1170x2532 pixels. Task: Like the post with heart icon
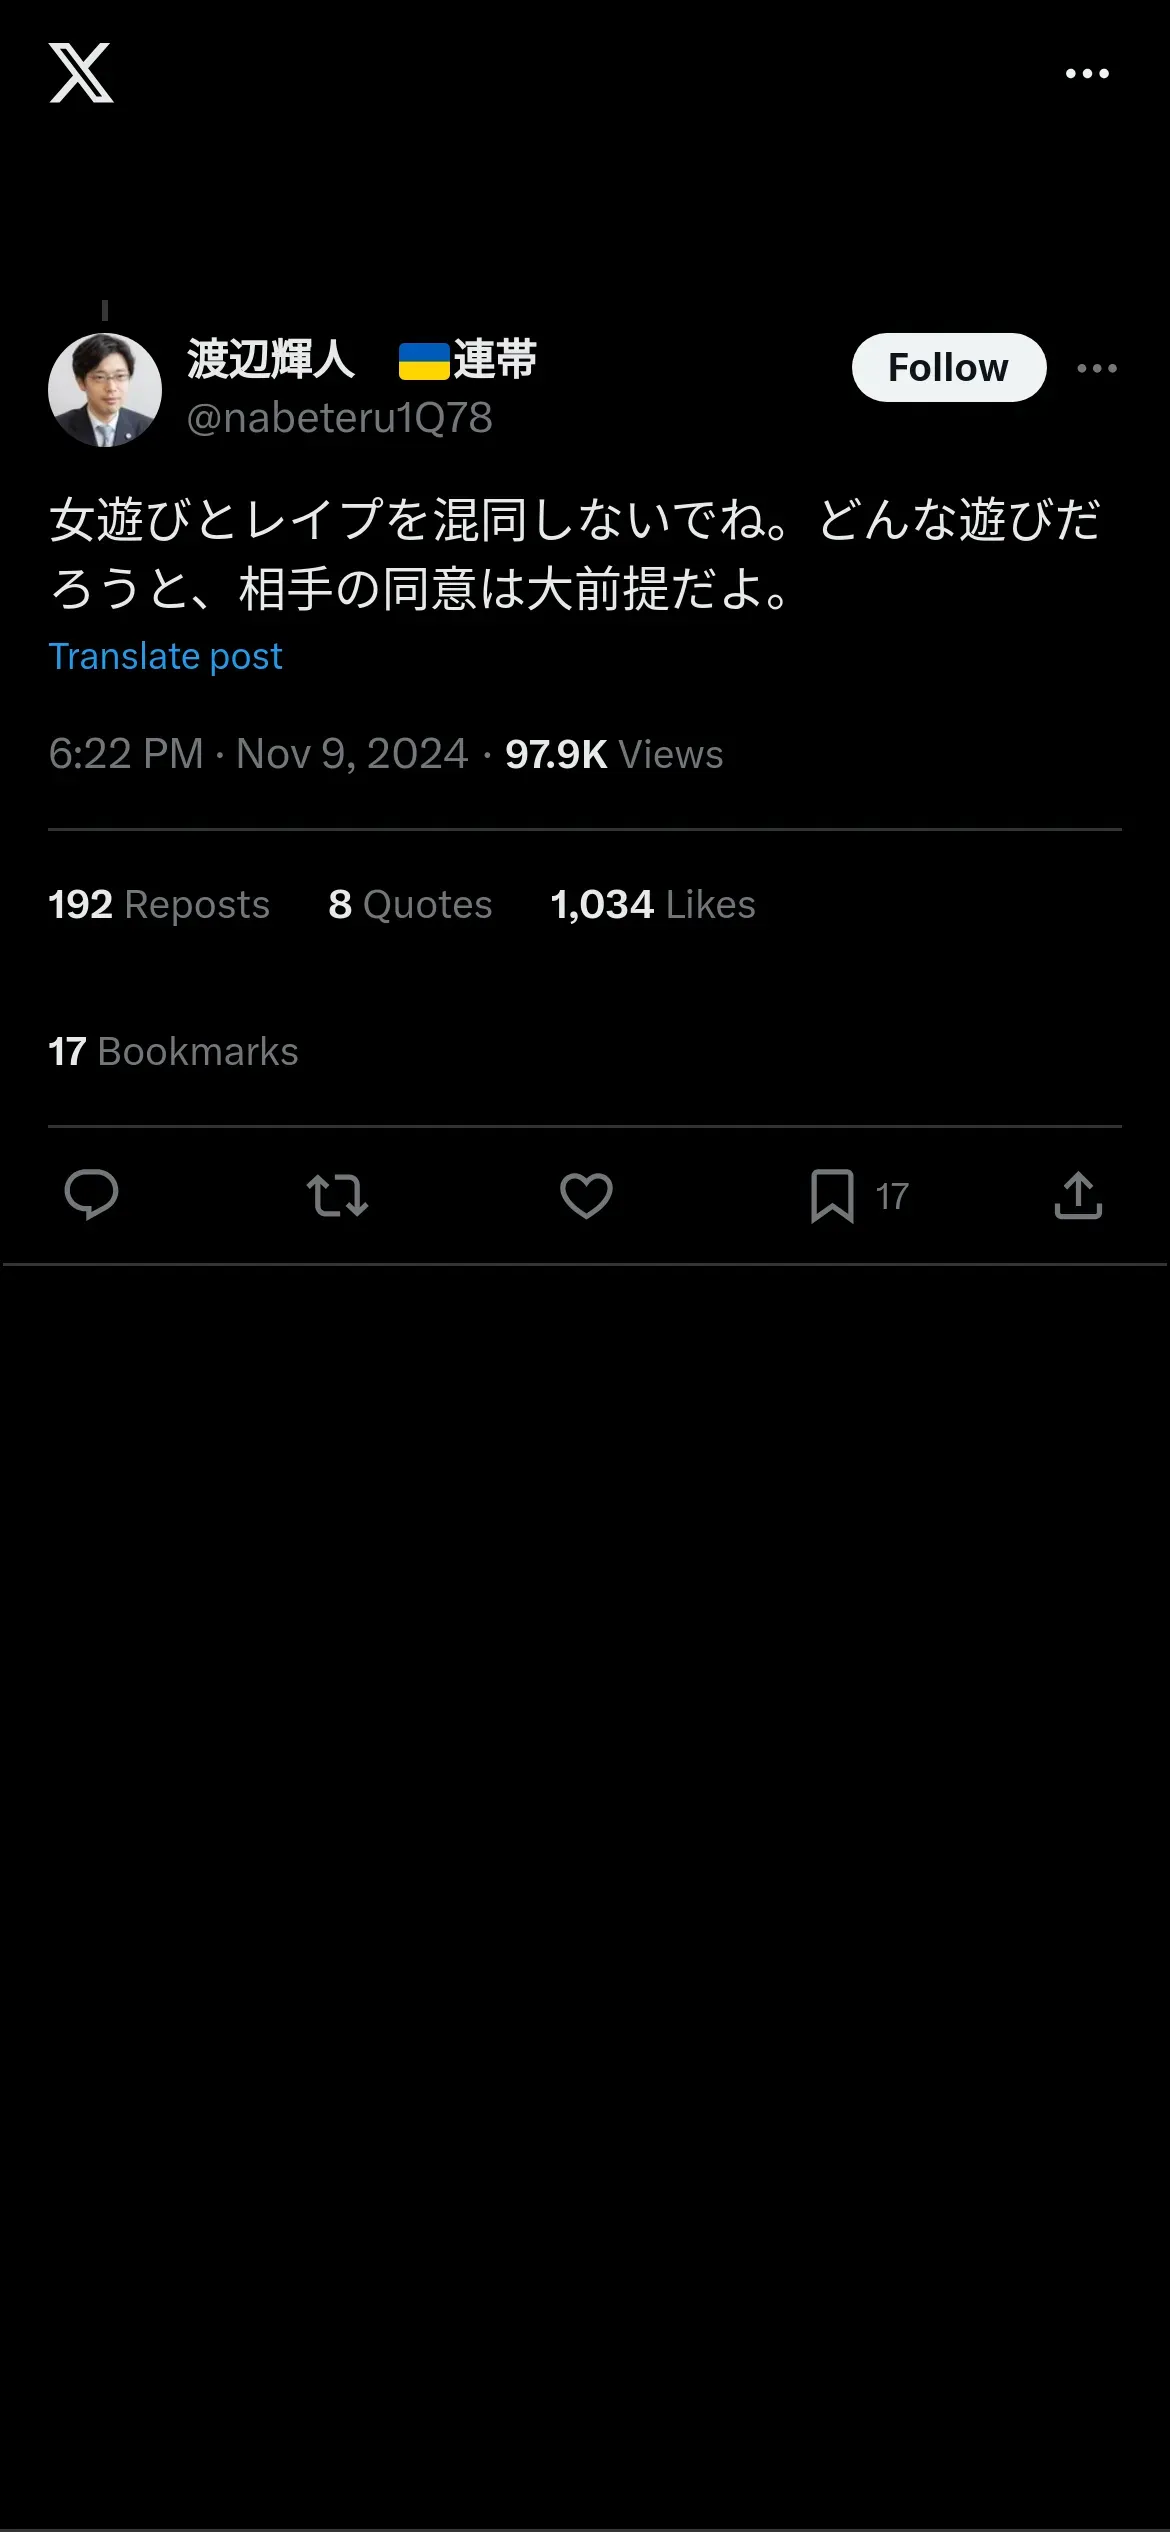586,1195
